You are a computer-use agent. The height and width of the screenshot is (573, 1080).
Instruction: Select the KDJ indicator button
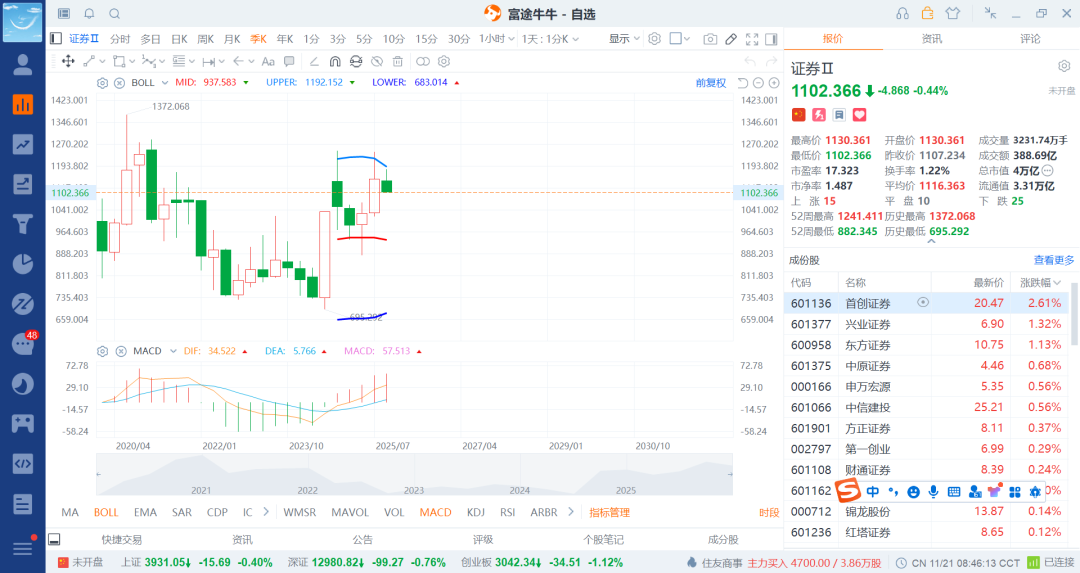pos(475,512)
